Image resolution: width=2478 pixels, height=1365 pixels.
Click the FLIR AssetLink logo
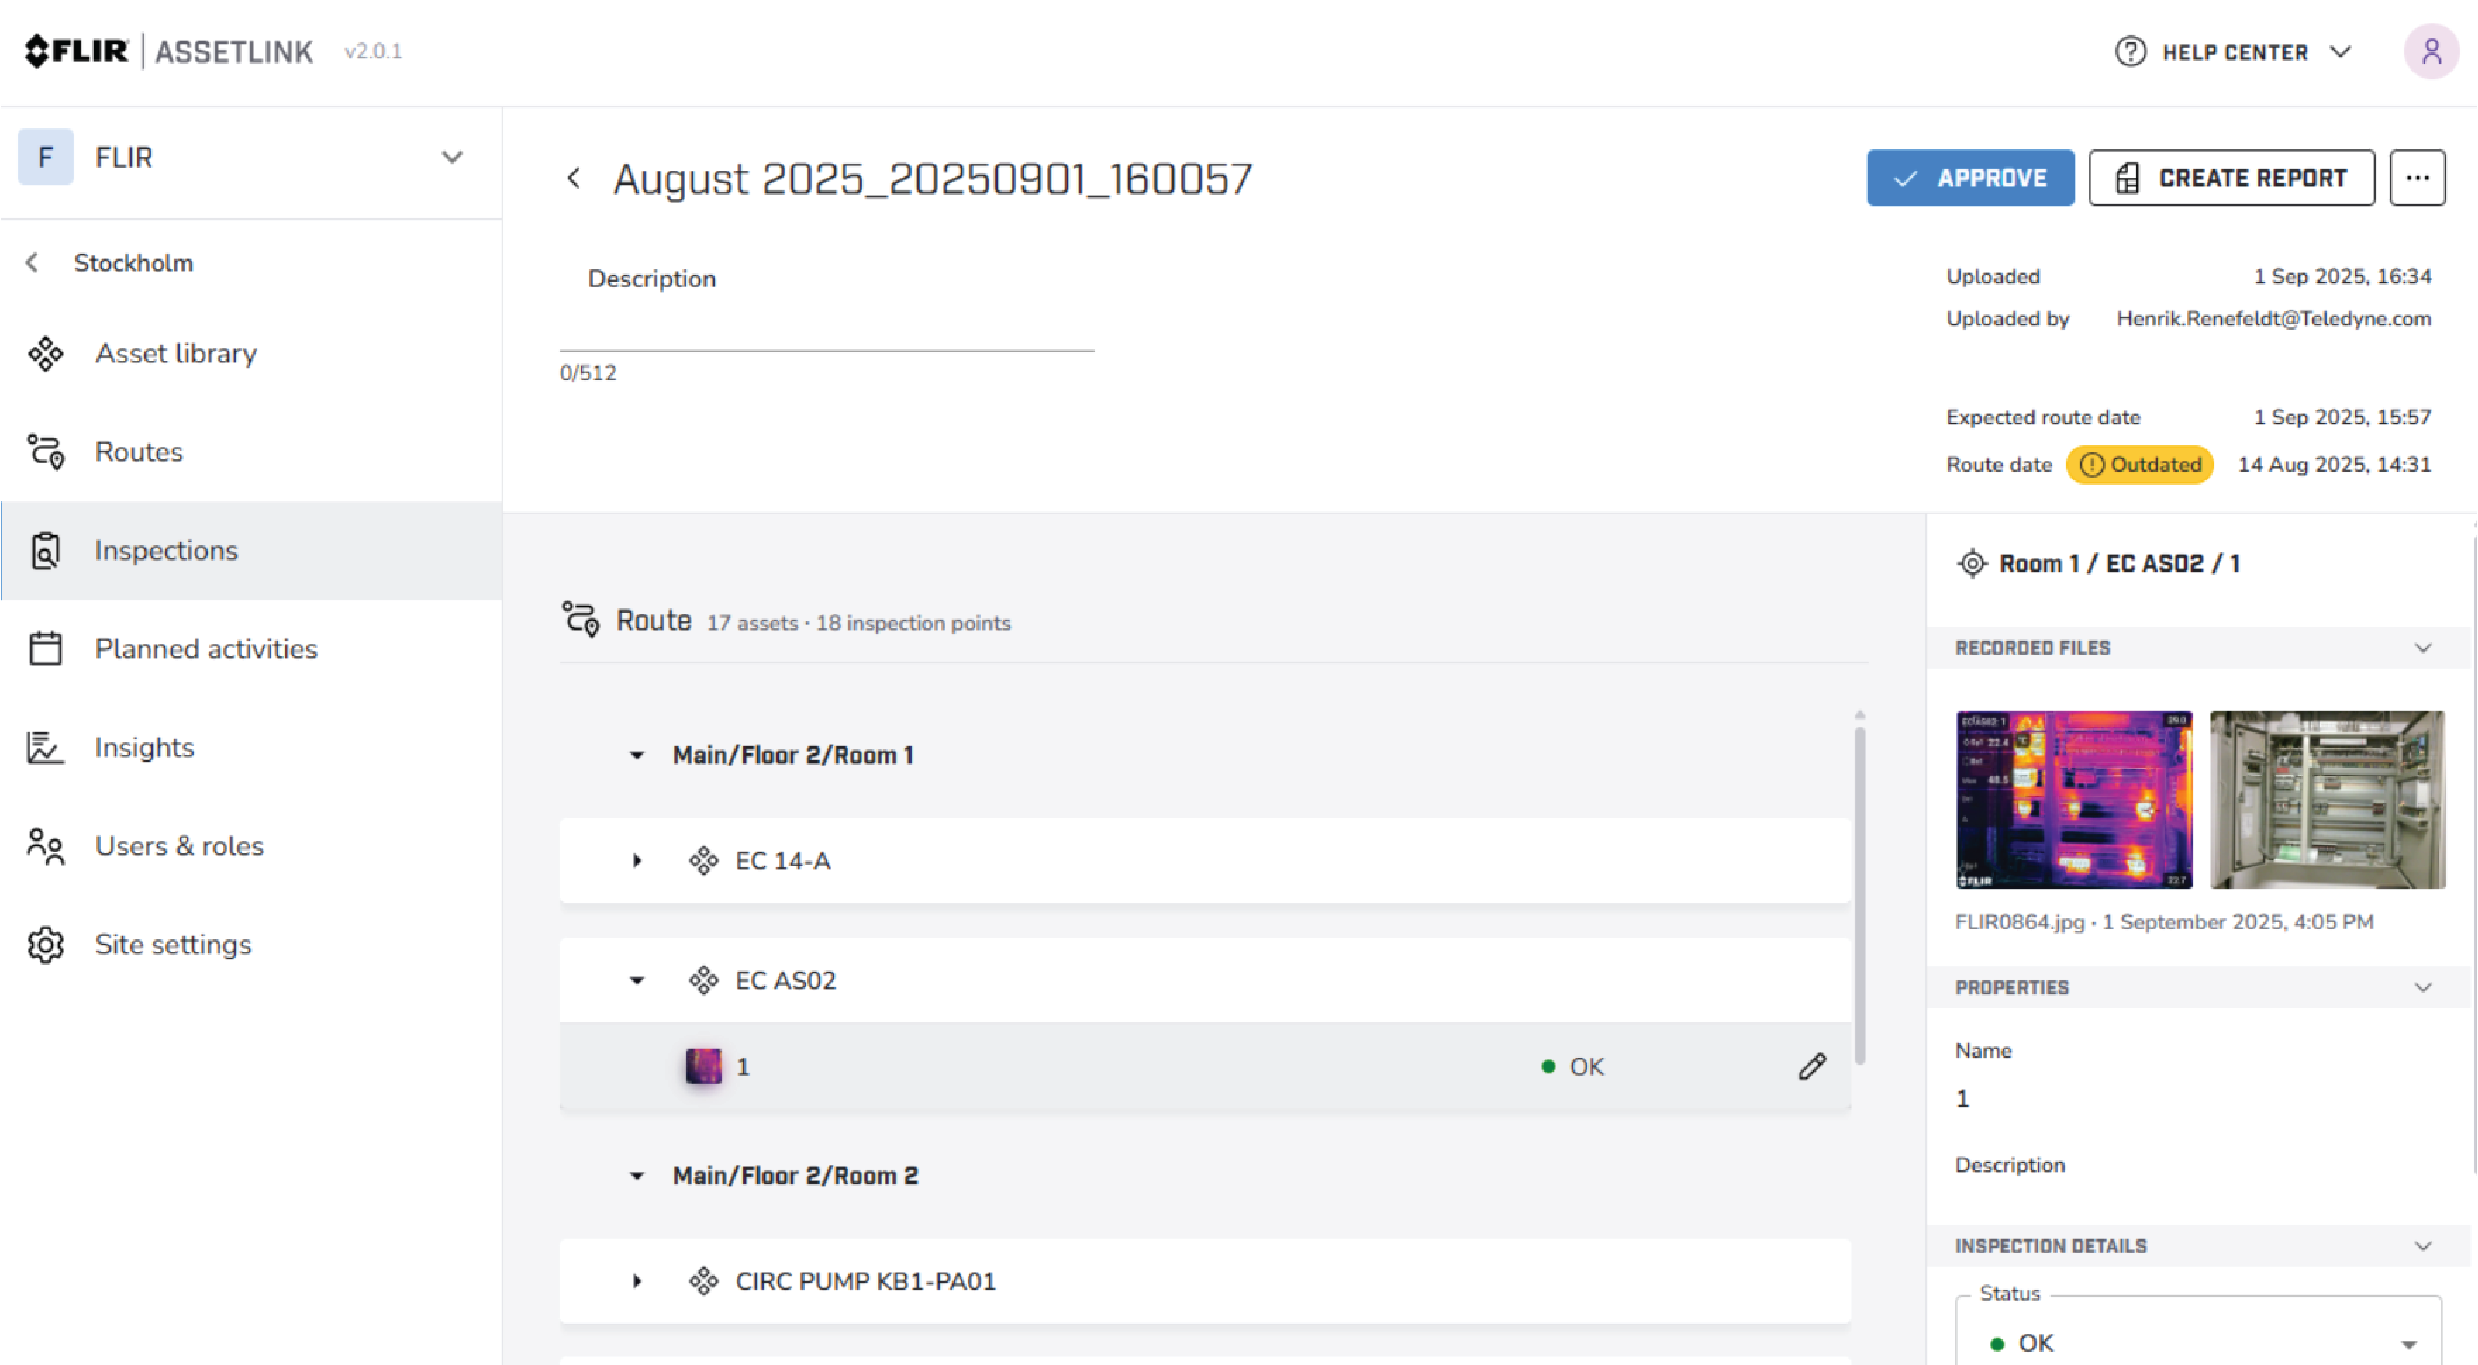[168, 51]
